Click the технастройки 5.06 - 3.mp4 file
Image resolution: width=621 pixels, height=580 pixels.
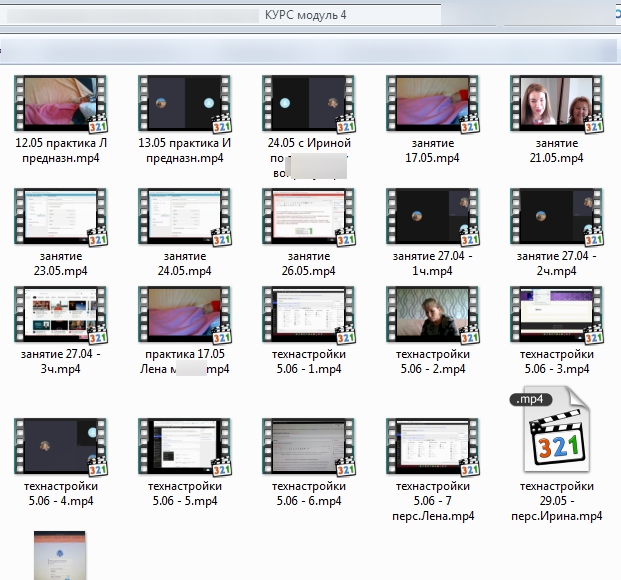click(x=556, y=315)
